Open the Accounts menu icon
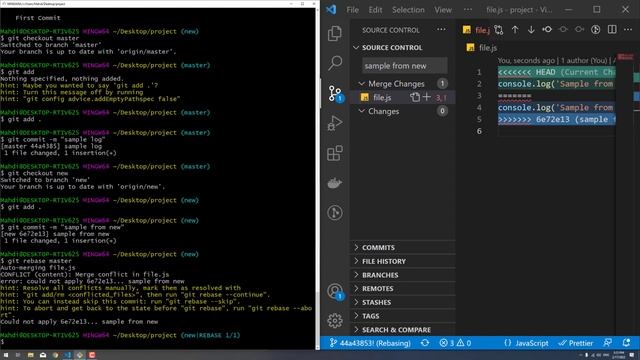Viewport: 640px width, 360px height. pos(336,291)
